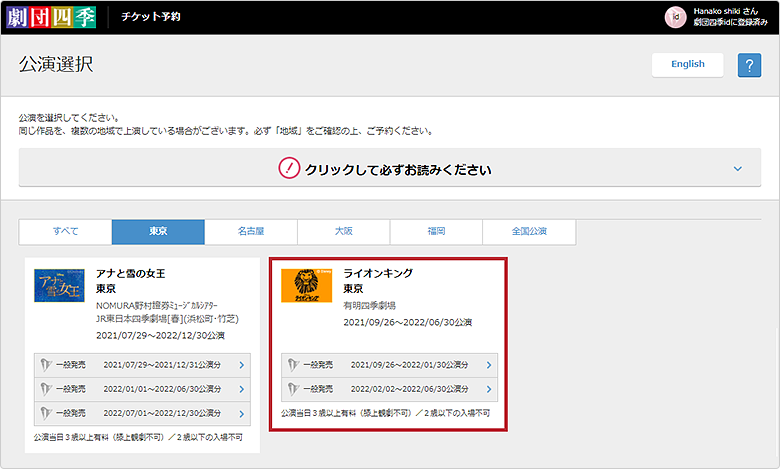The height and width of the screenshot is (469, 780).
Task: Click arrow on 2021/09/26～2022/01/30 row
Action: click(x=489, y=365)
